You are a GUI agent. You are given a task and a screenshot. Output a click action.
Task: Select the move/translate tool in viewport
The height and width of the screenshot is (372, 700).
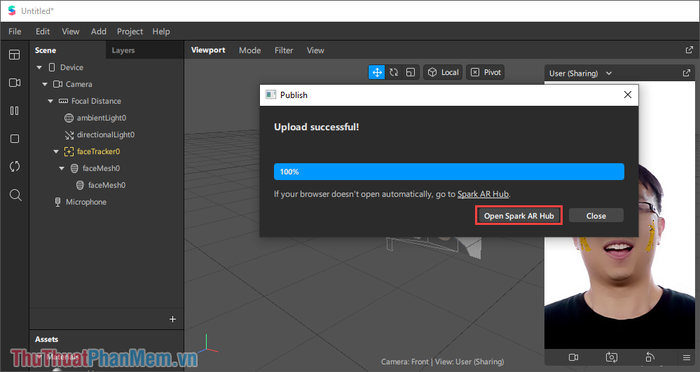pos(377,72)
